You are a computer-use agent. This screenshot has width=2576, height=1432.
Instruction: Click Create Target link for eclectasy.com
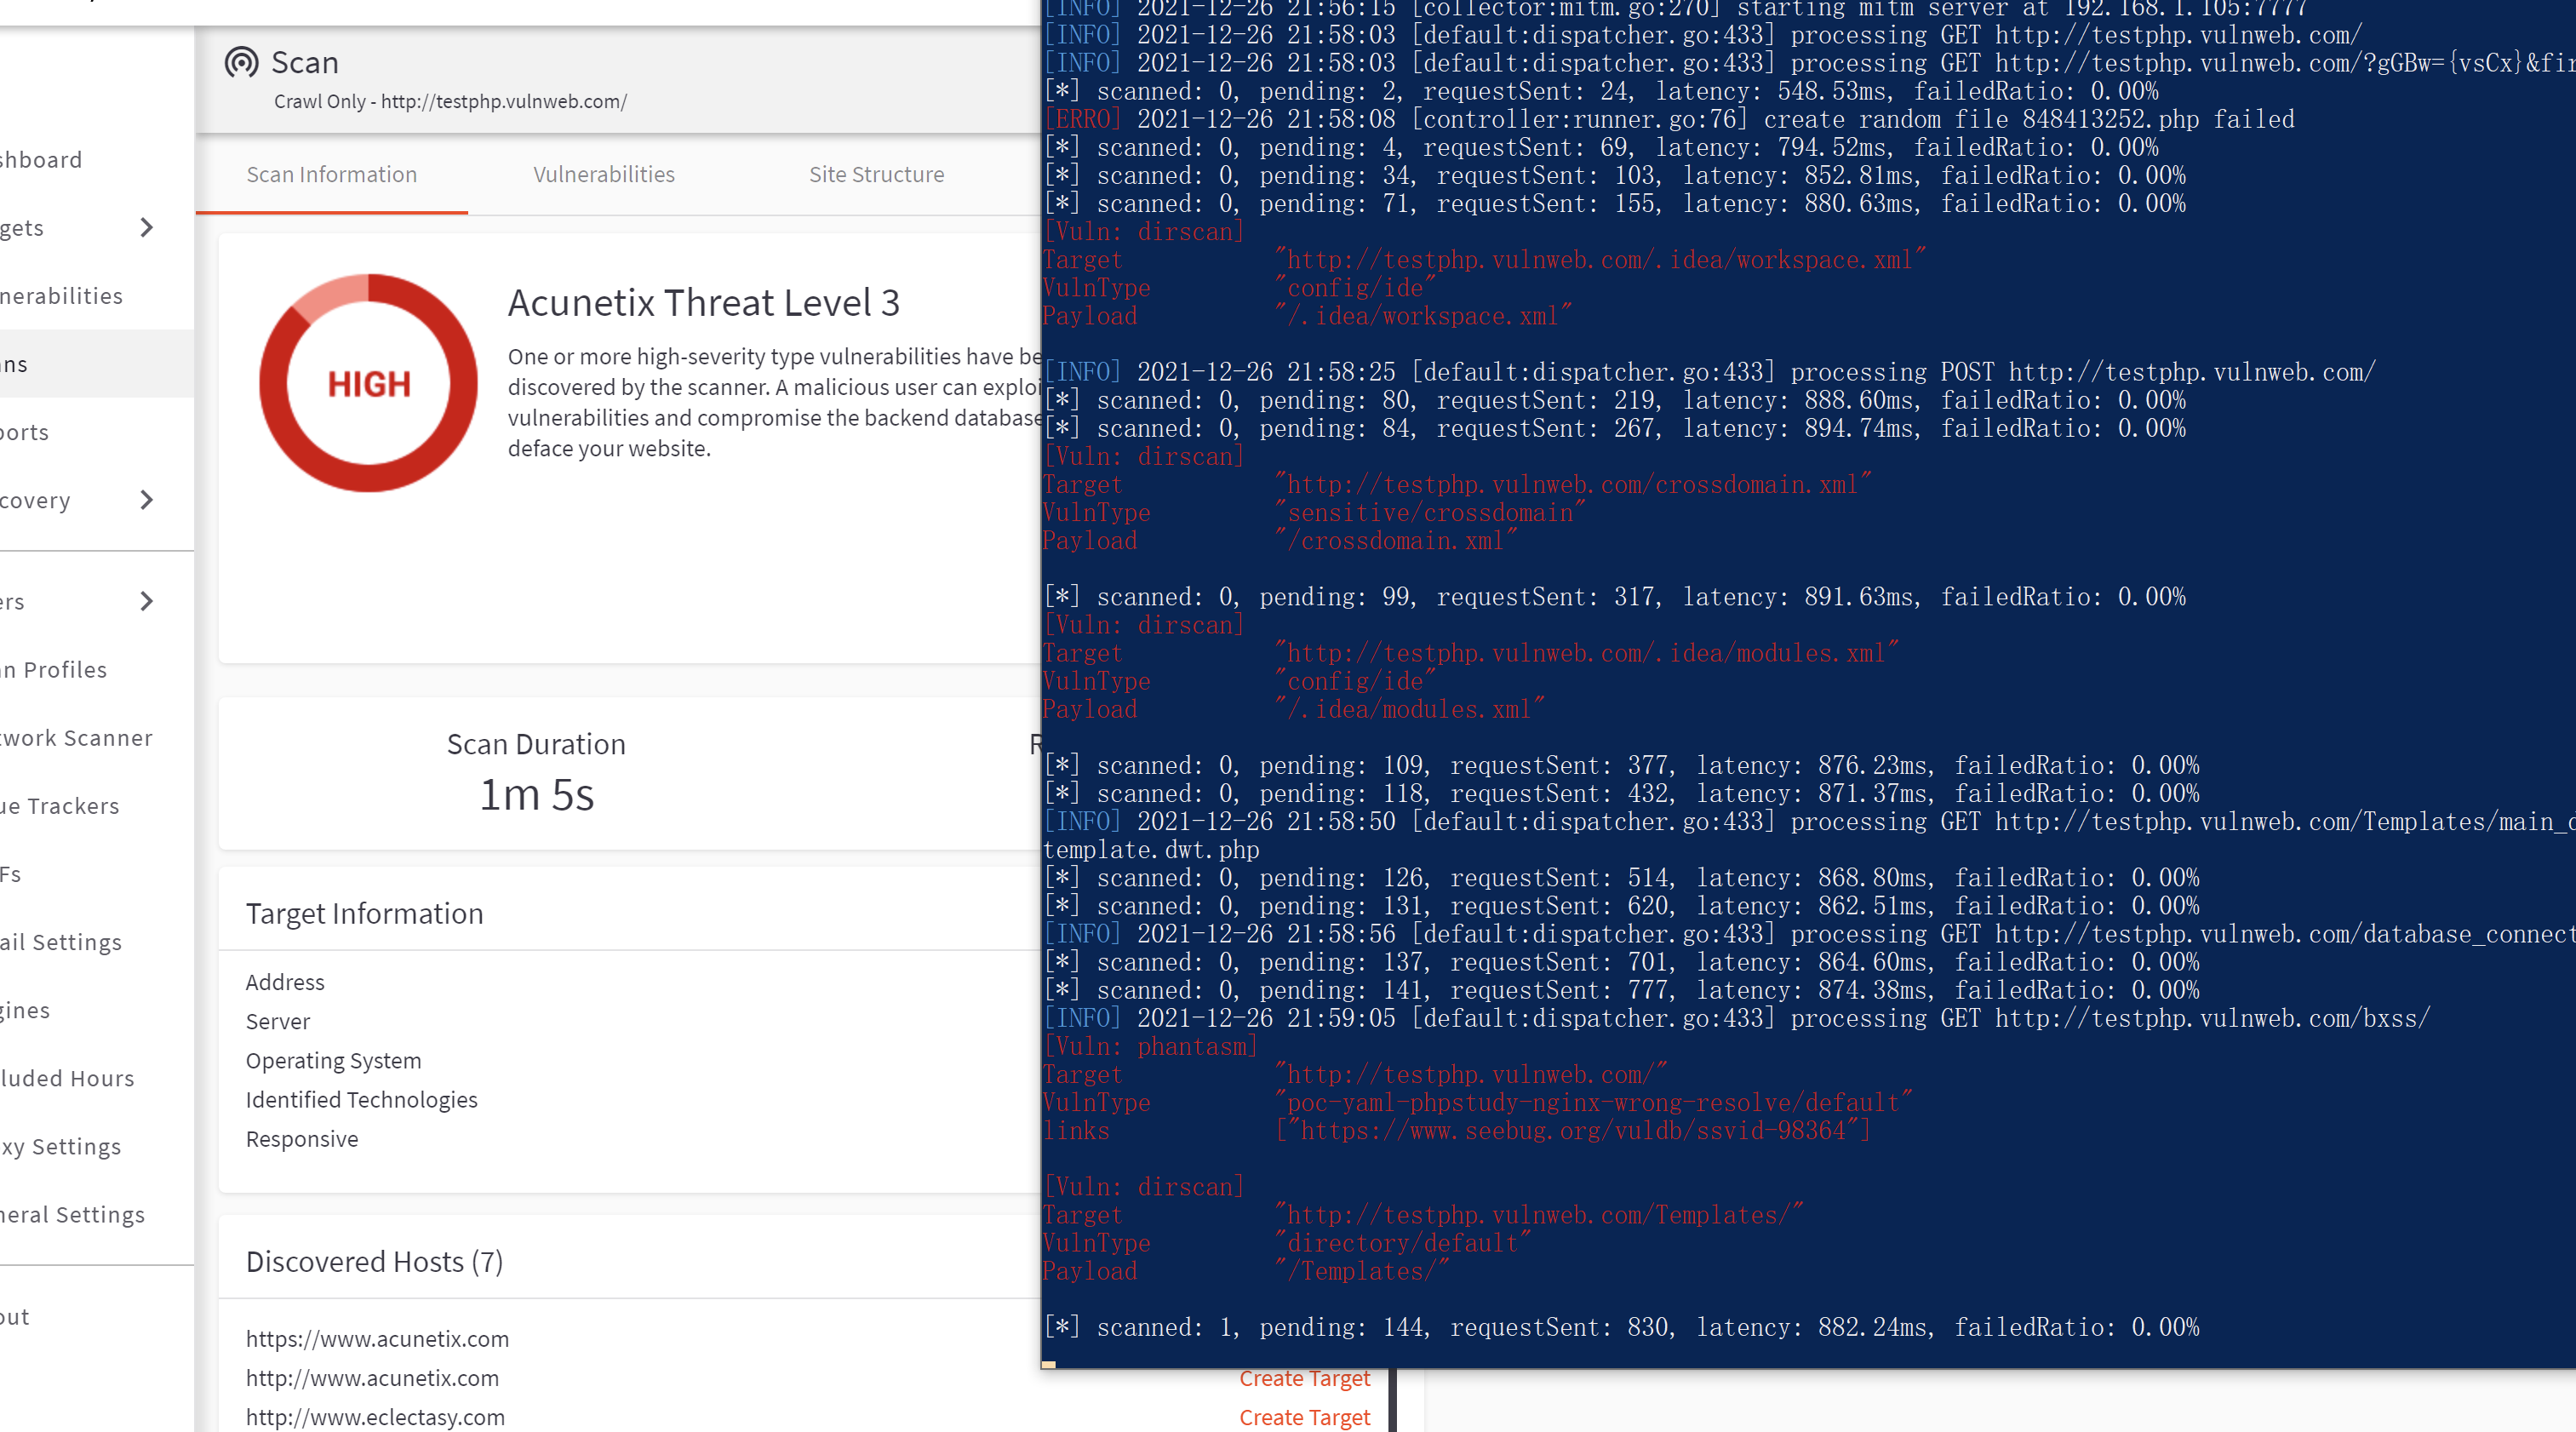click(1304, 1417)
